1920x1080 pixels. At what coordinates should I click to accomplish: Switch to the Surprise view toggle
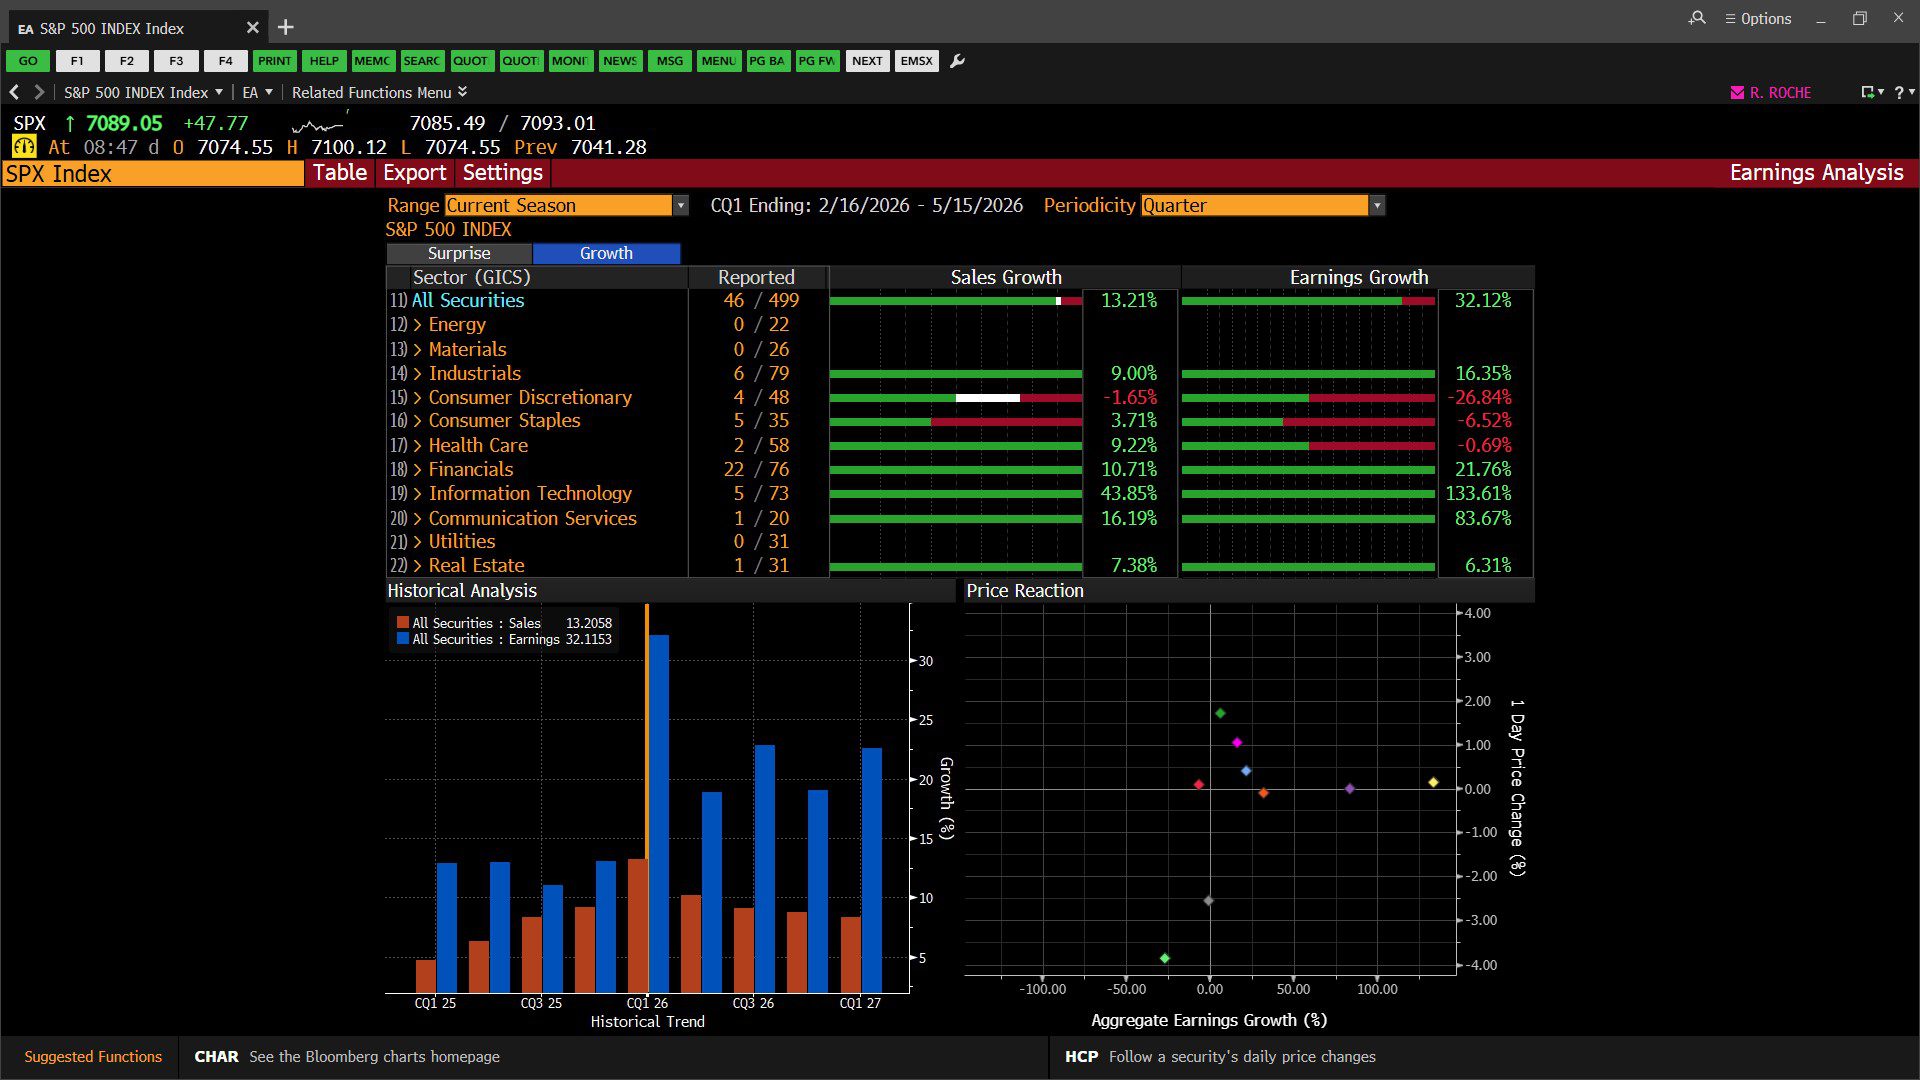459,253
